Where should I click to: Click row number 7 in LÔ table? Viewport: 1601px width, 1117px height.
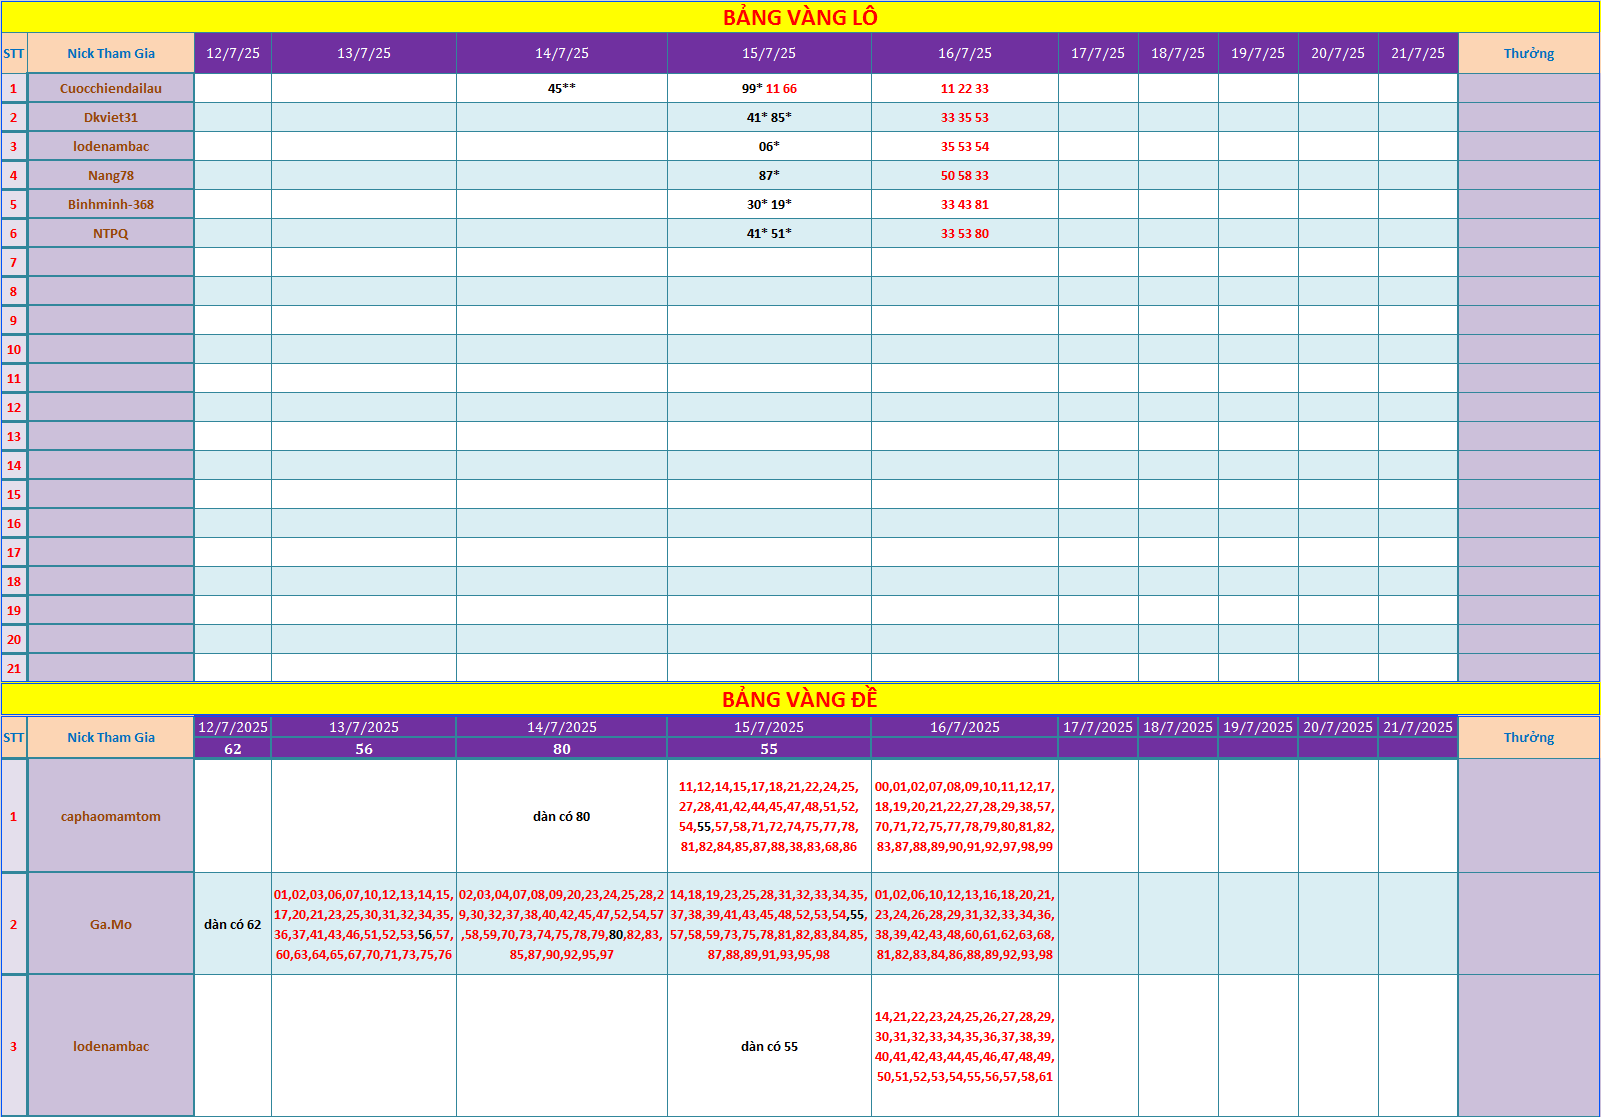(14, 262)
